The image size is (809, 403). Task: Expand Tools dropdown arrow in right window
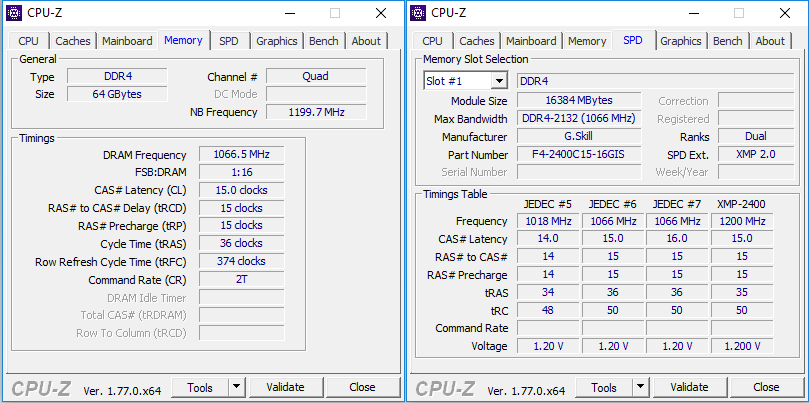point(640,387)
